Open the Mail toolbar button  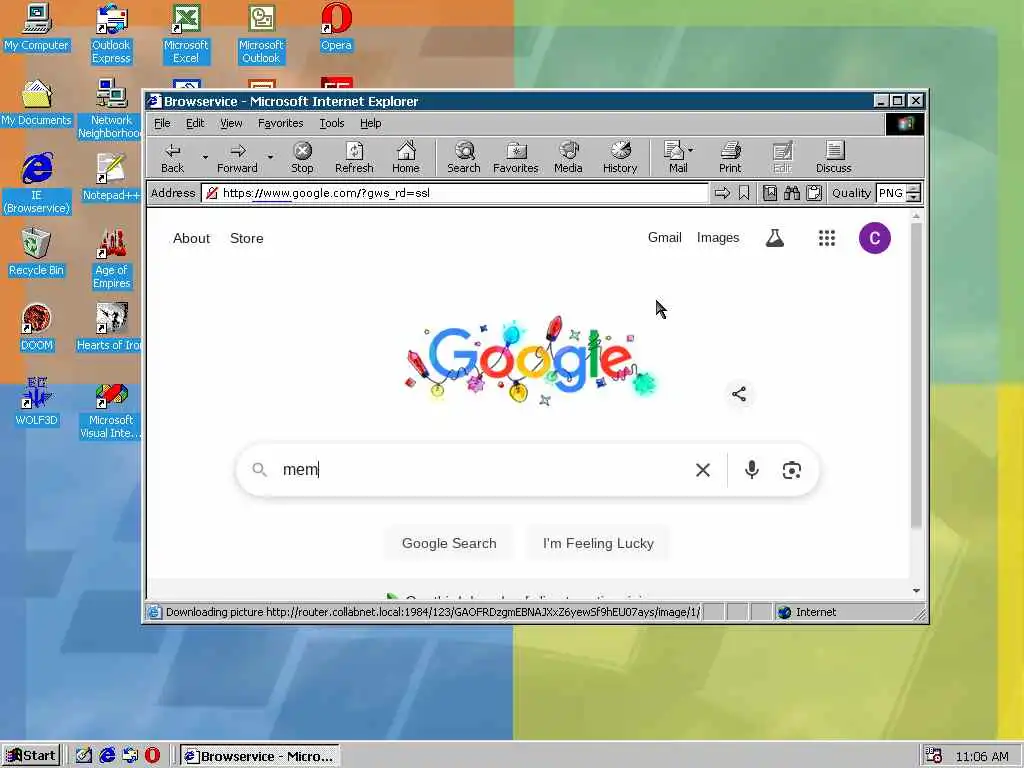coord(675,158)
